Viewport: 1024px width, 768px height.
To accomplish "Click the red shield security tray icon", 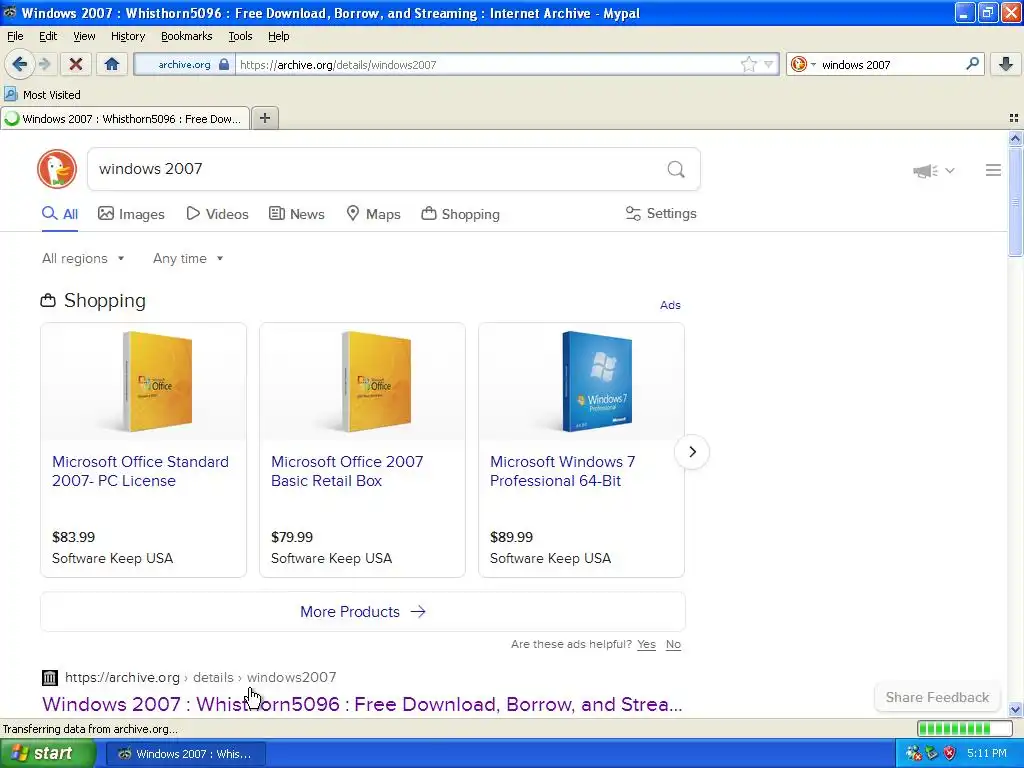I will click(950, 754).
